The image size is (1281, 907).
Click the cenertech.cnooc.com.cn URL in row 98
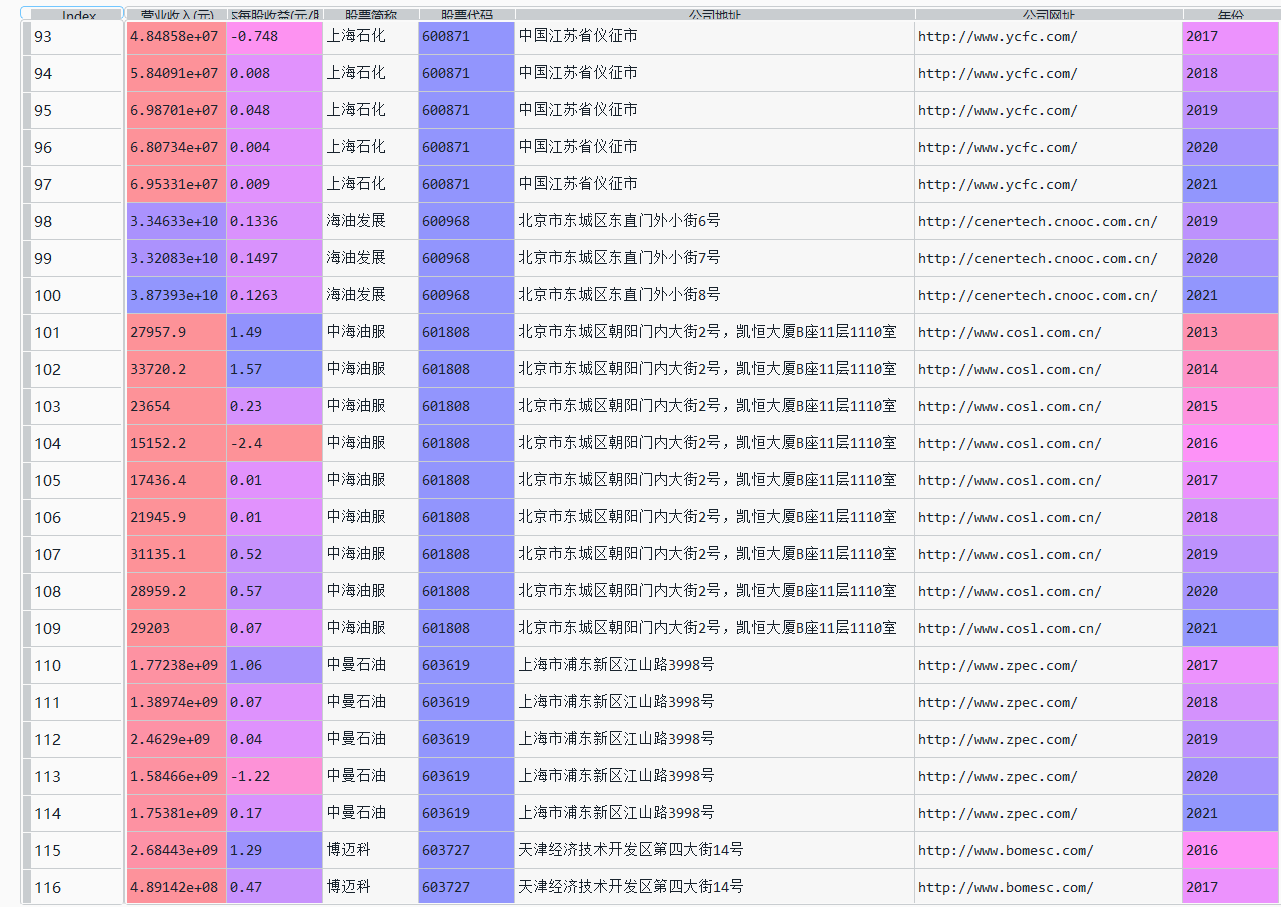click(x=1048, y=221)
